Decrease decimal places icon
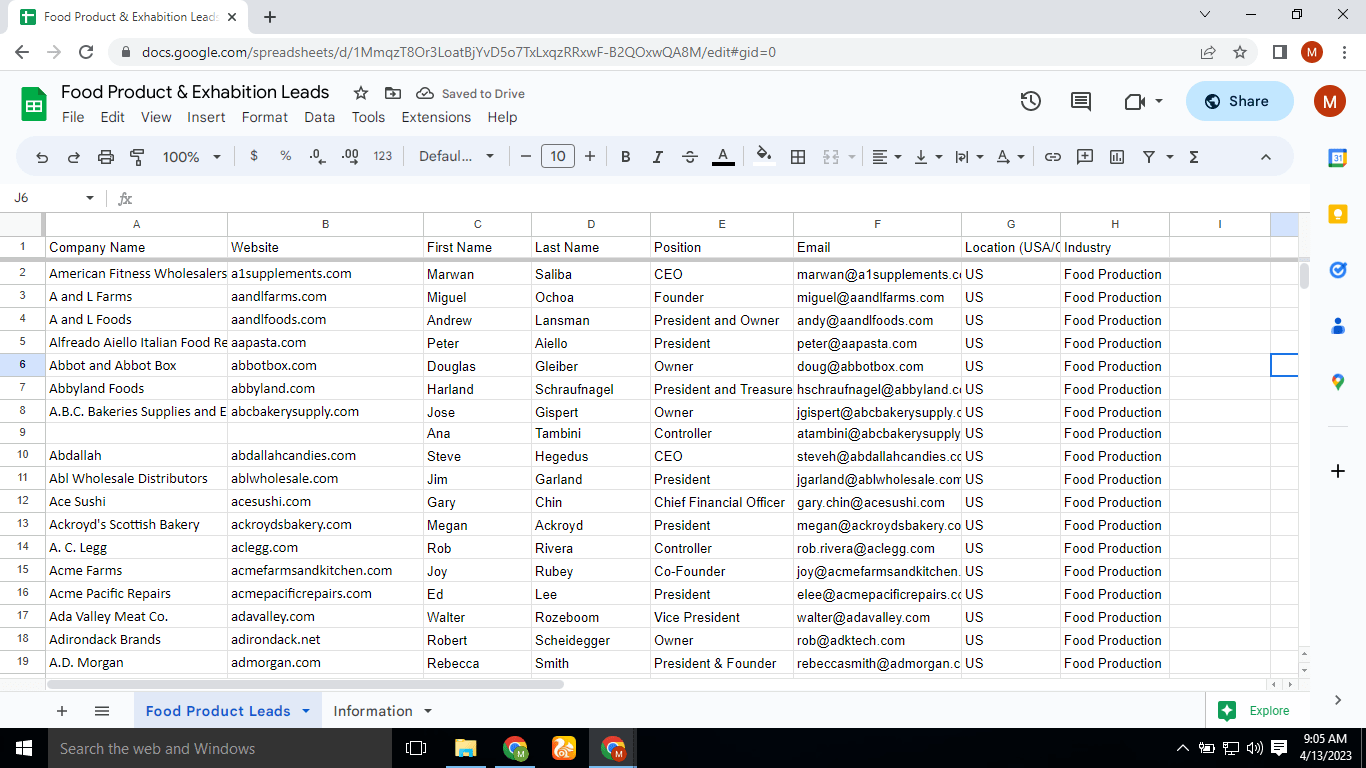The image size is (1366, 768). click(317, 156)
